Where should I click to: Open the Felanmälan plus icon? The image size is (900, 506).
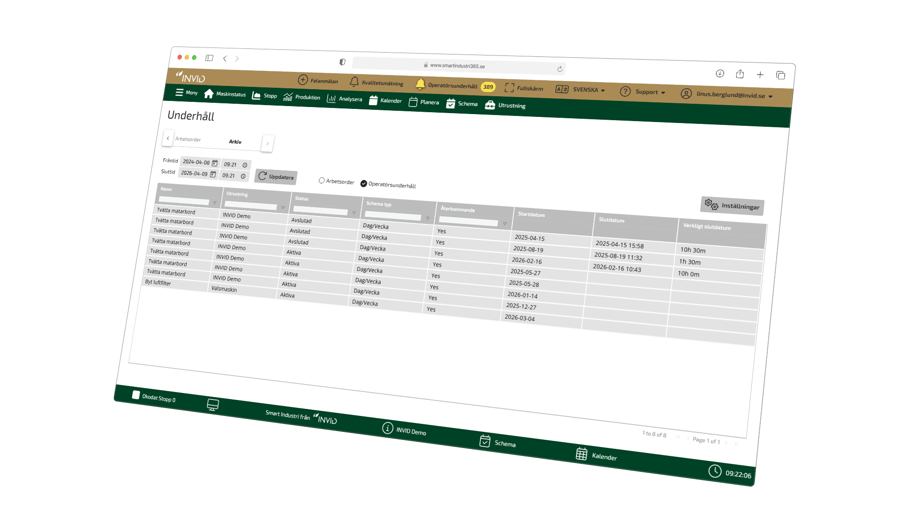[302, 80]
